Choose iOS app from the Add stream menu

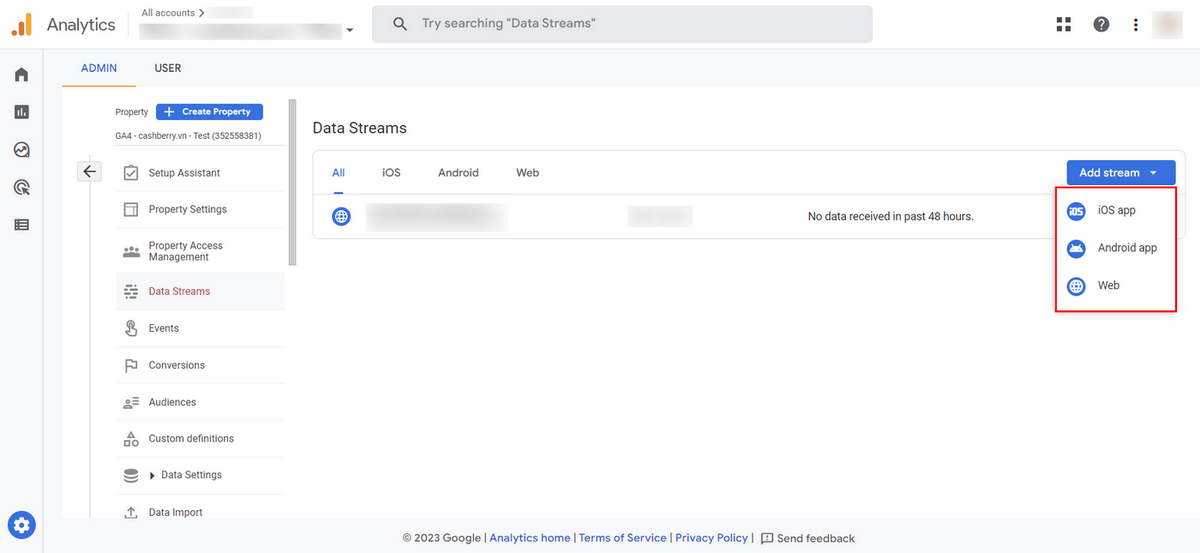tap(1116, 211)
